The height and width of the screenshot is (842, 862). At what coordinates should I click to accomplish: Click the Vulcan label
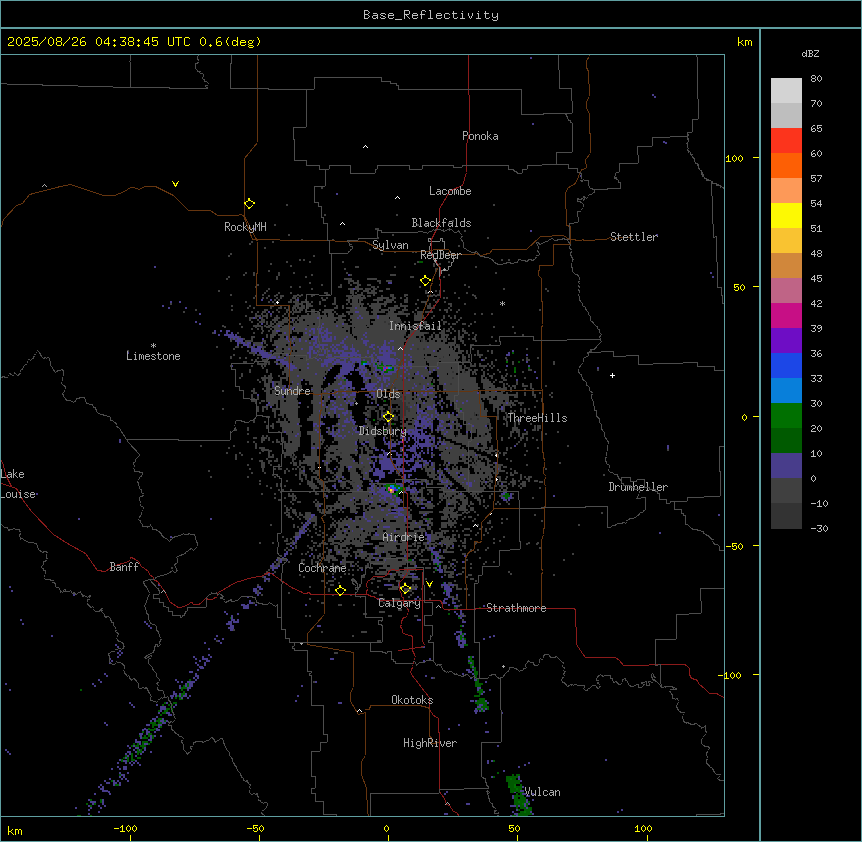tap(543, 792)
